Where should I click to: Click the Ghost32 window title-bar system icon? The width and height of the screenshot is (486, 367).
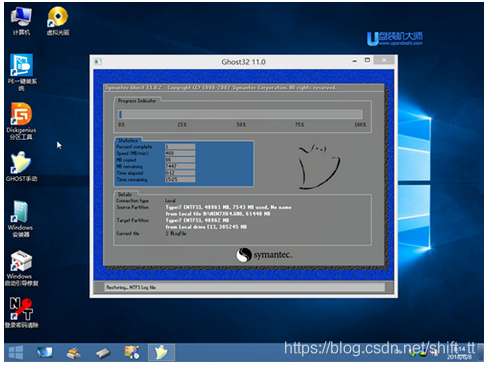(x=98, y=62)
